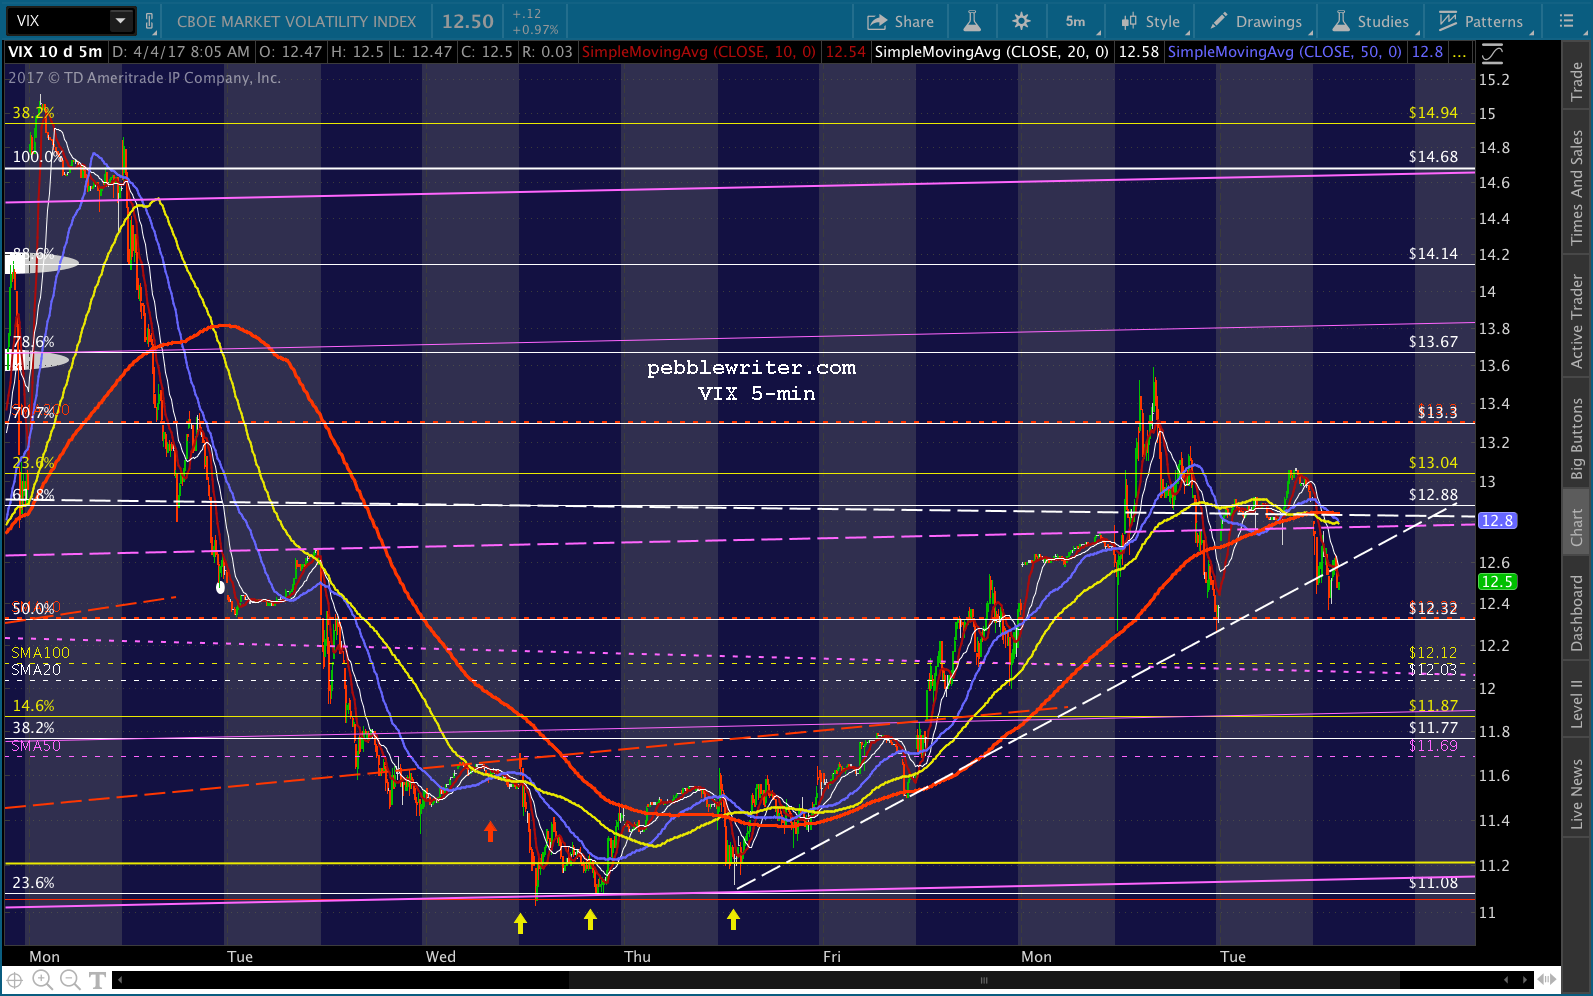Click the $11.08 price level label
Image resolution: width=1593 pixels, height=996 pixels.
coord(1433,883)
